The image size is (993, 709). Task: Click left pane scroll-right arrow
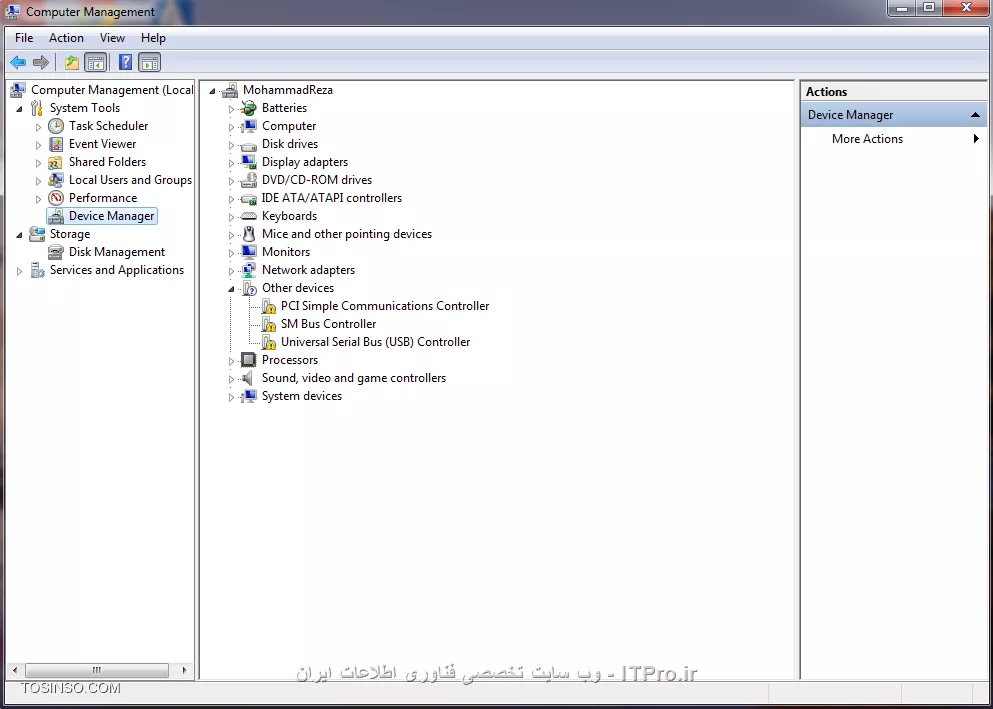point(184,670)
